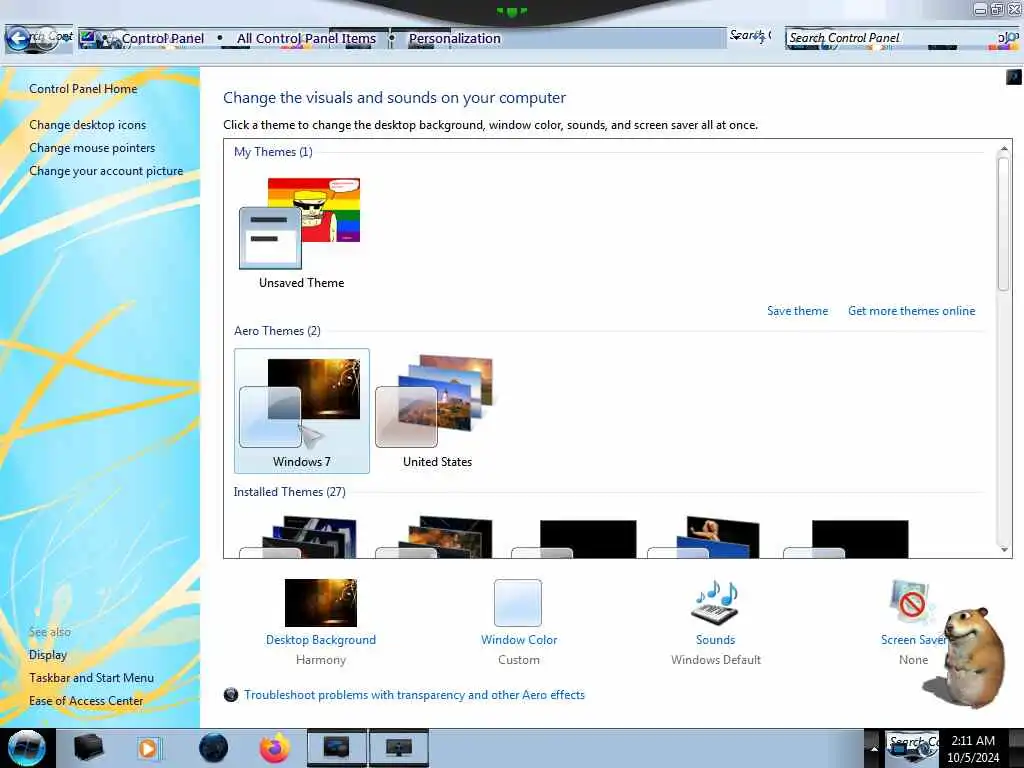This screenshot has height=768, width=1024.
Task: Open the dark globe taskbar icon
Action: point(214,748)
